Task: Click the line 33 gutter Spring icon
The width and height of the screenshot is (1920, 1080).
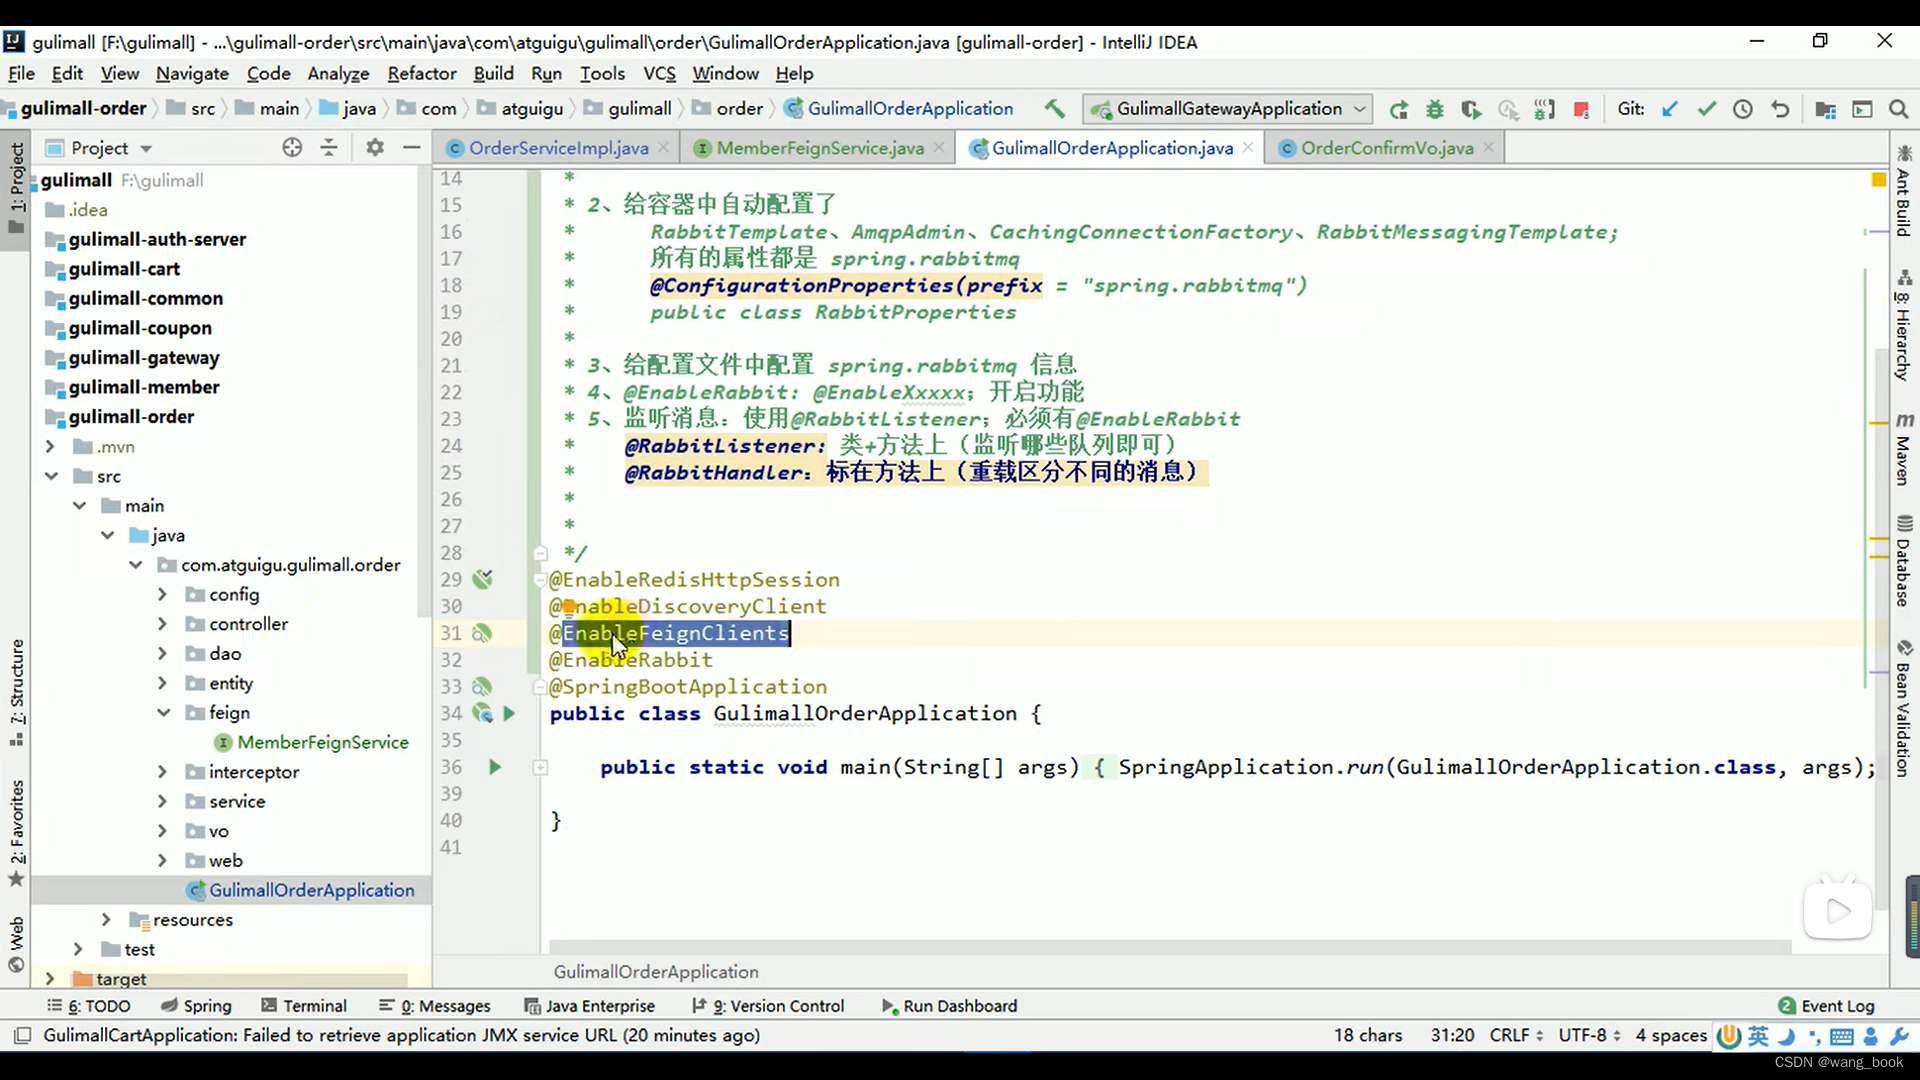Action: pos(482,687)
